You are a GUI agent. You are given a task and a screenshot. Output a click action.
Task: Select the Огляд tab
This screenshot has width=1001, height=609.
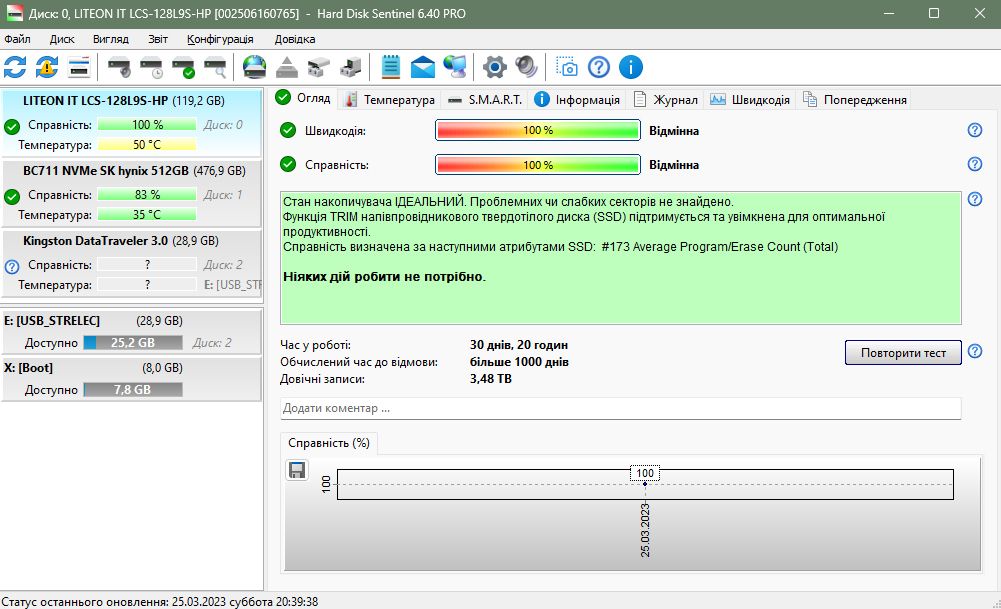point(303,98)
